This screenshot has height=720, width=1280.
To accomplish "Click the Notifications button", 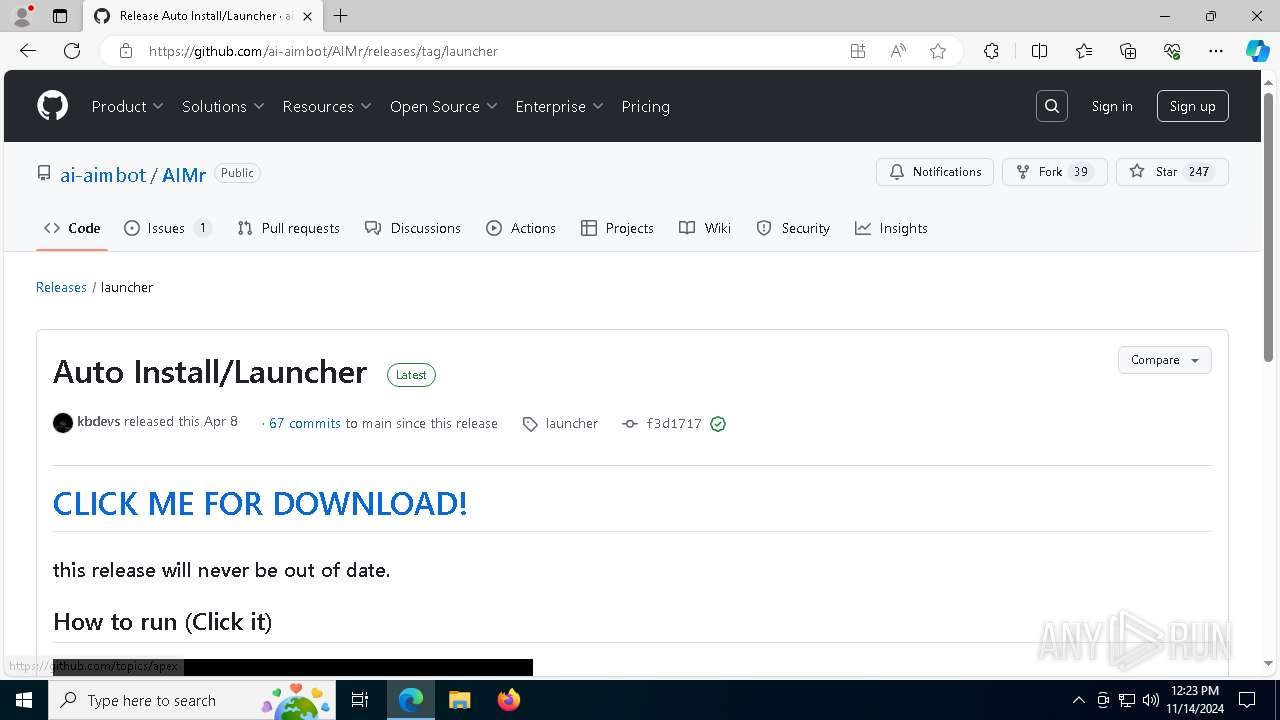I will 935,172.
